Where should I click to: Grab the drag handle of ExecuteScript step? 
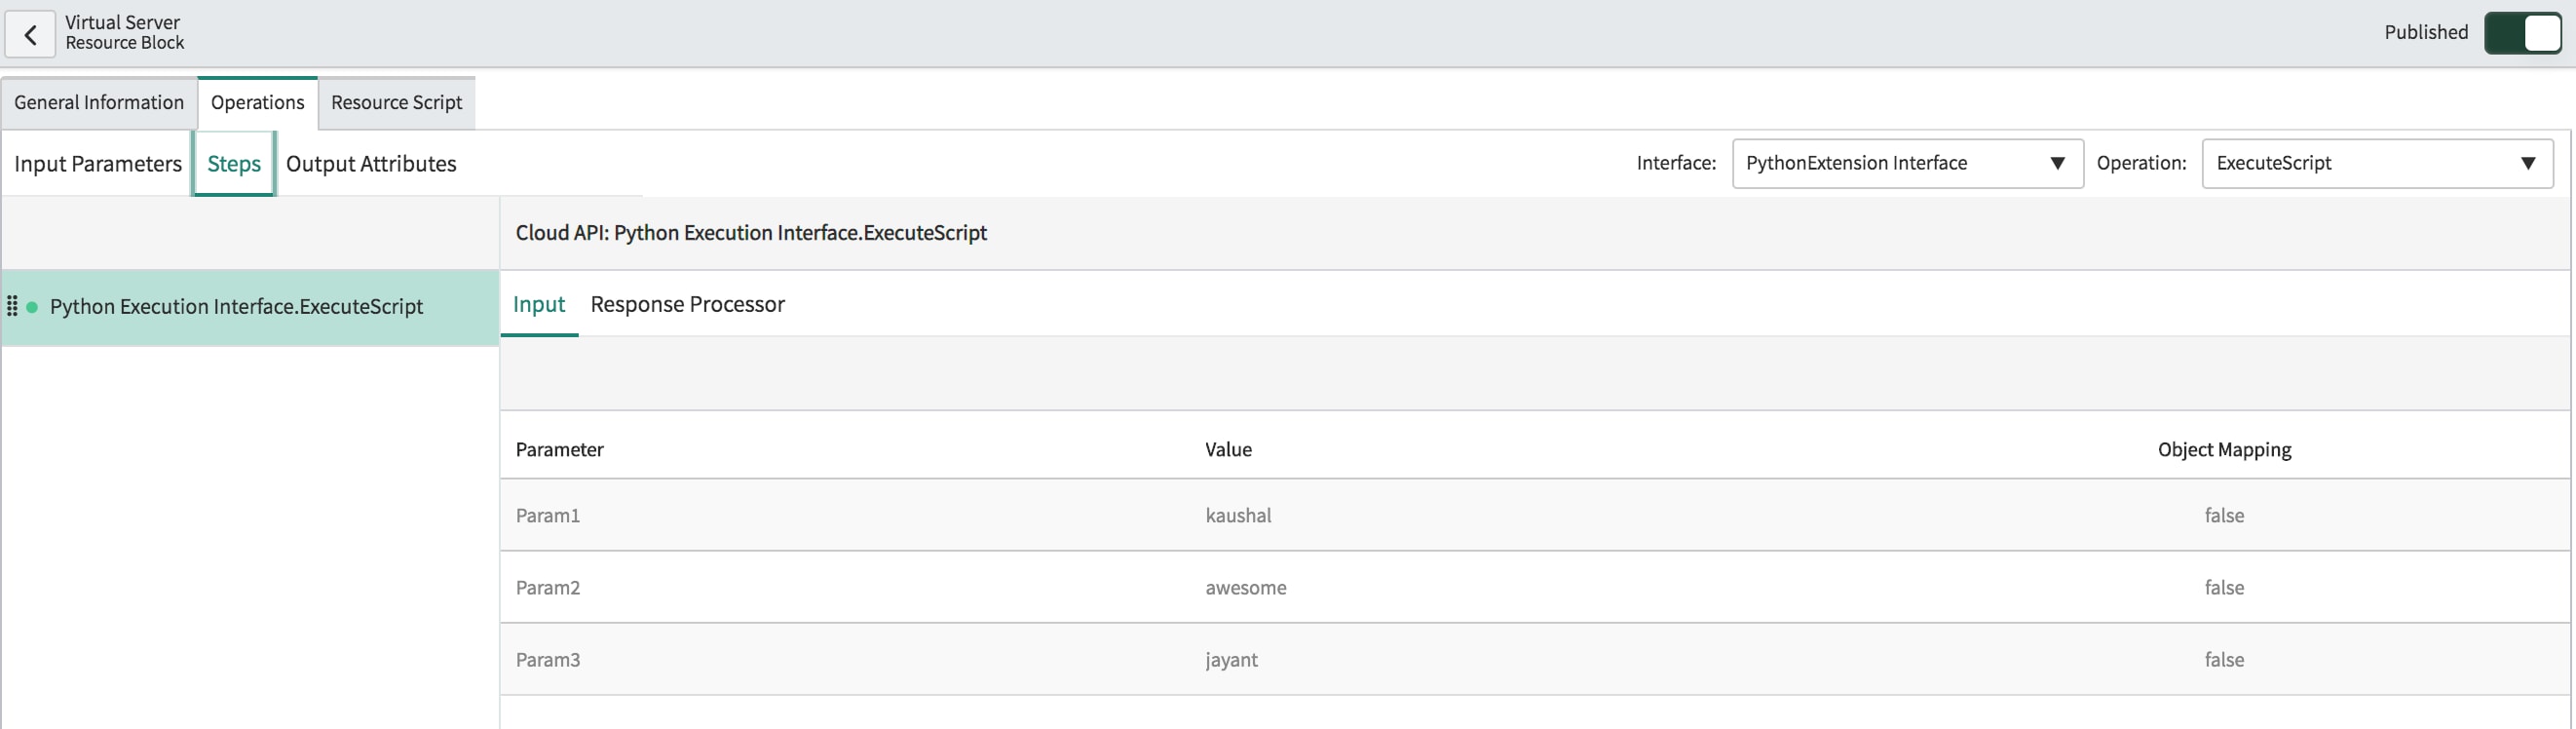point(12,306)
